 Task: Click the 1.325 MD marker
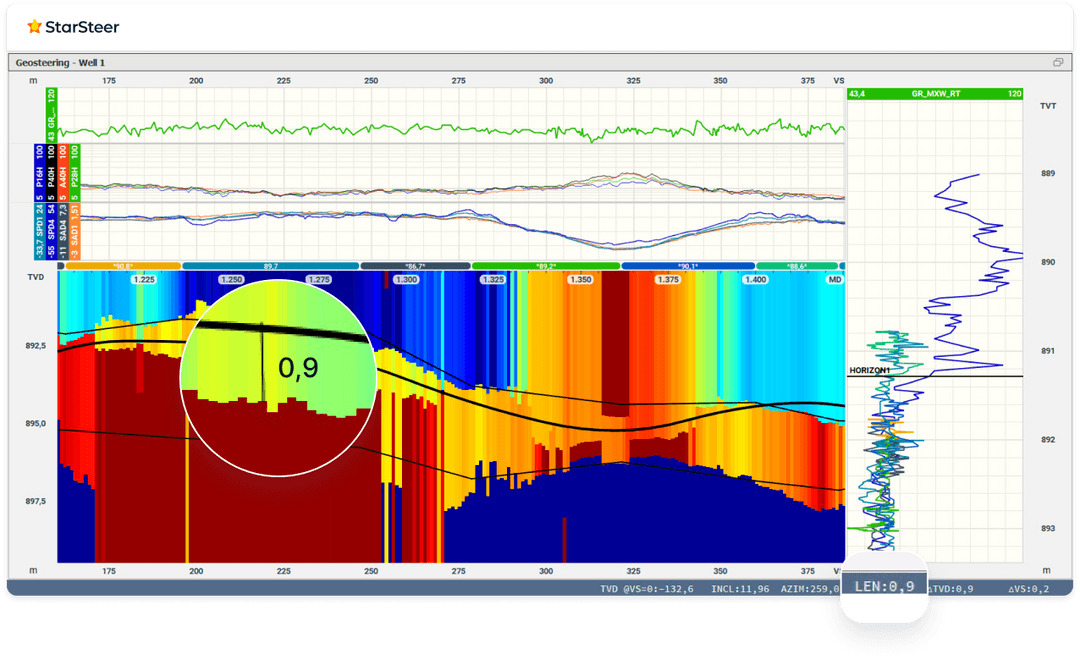click(x=493, y=280)
